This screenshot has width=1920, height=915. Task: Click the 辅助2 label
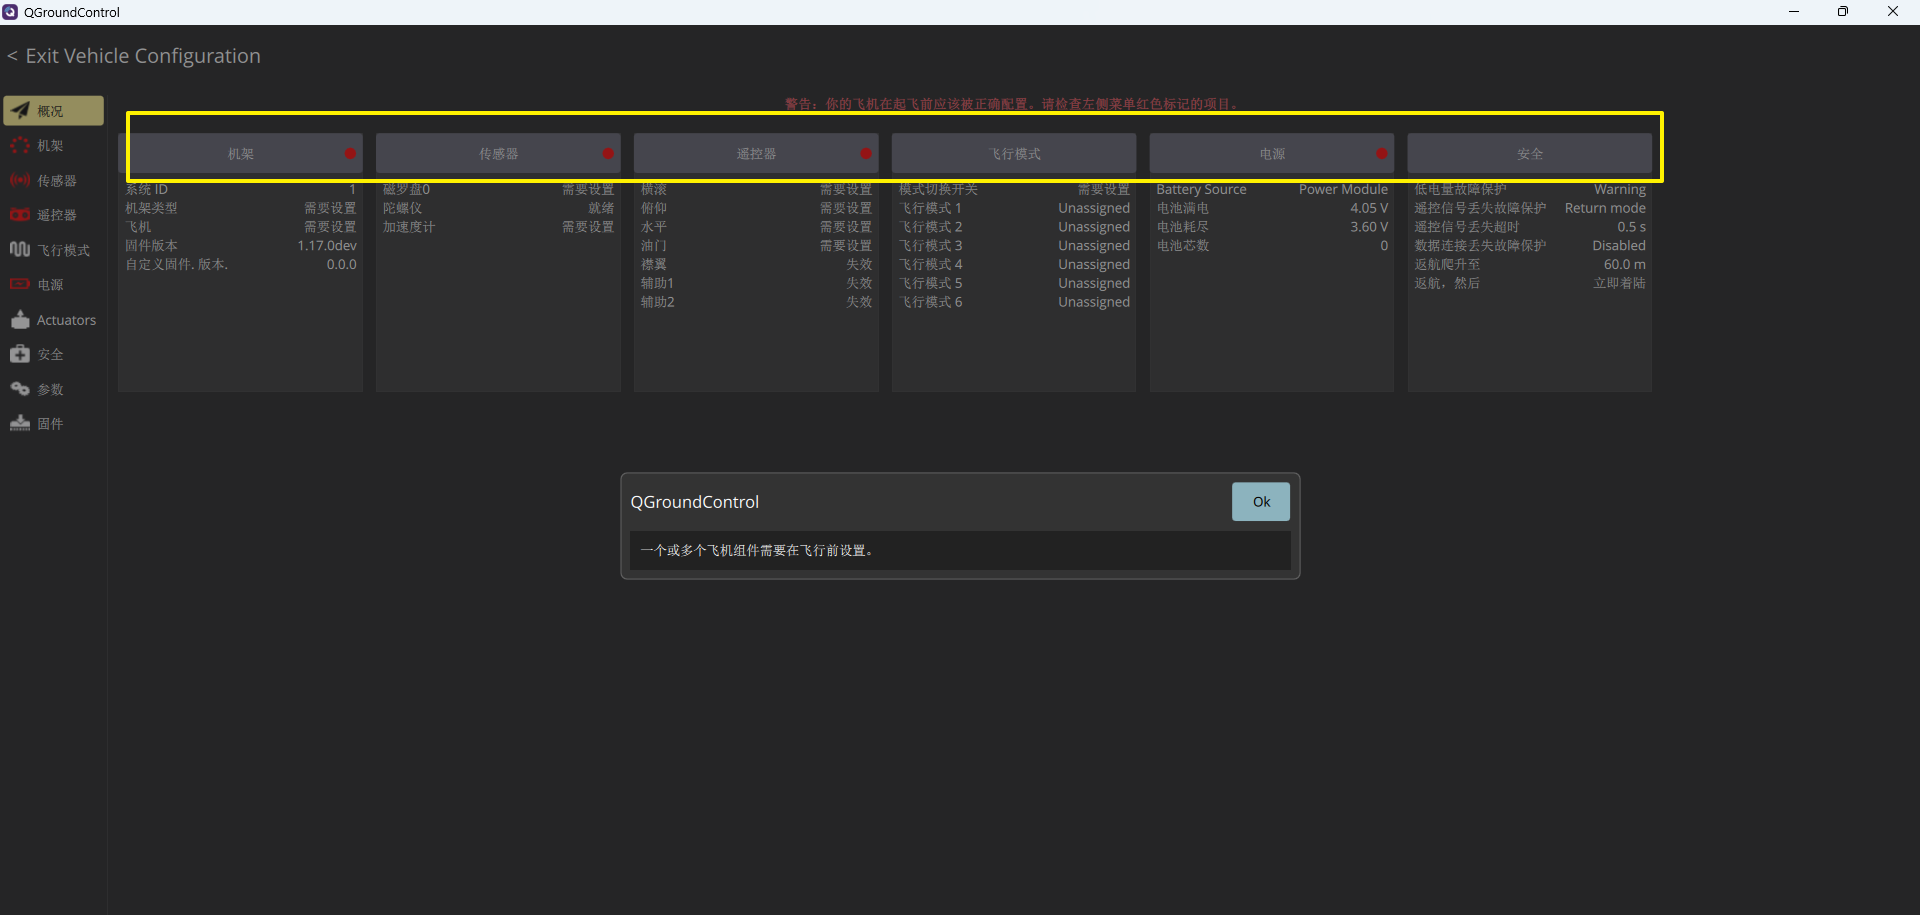click(658, 302)
